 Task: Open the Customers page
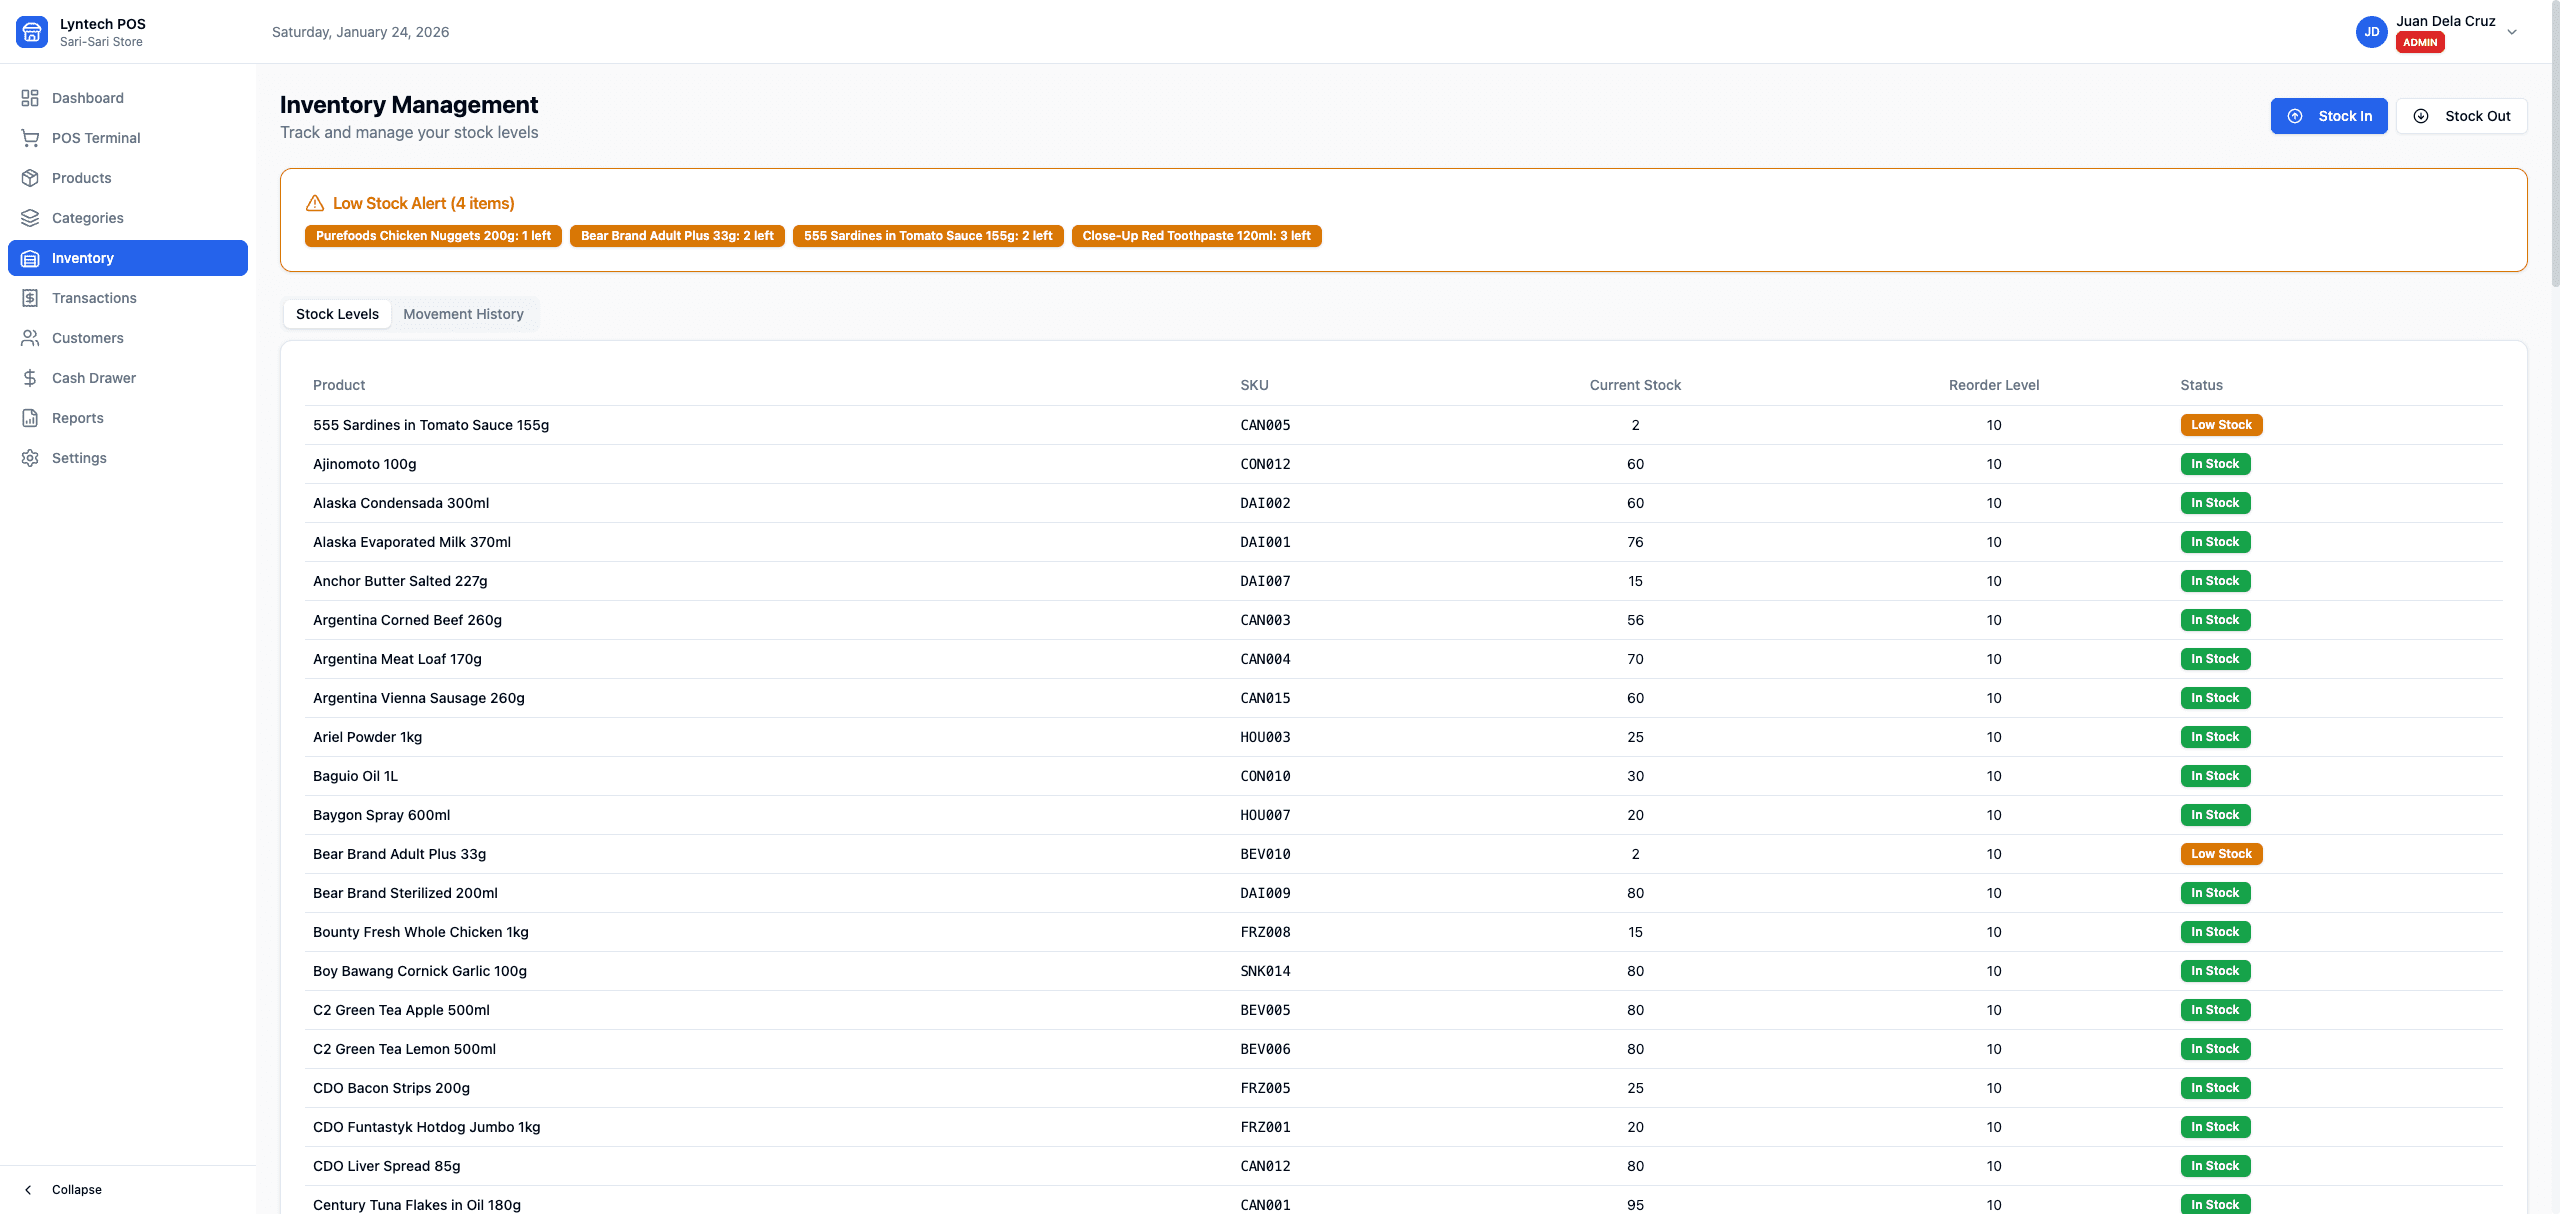tap(128, 338)
